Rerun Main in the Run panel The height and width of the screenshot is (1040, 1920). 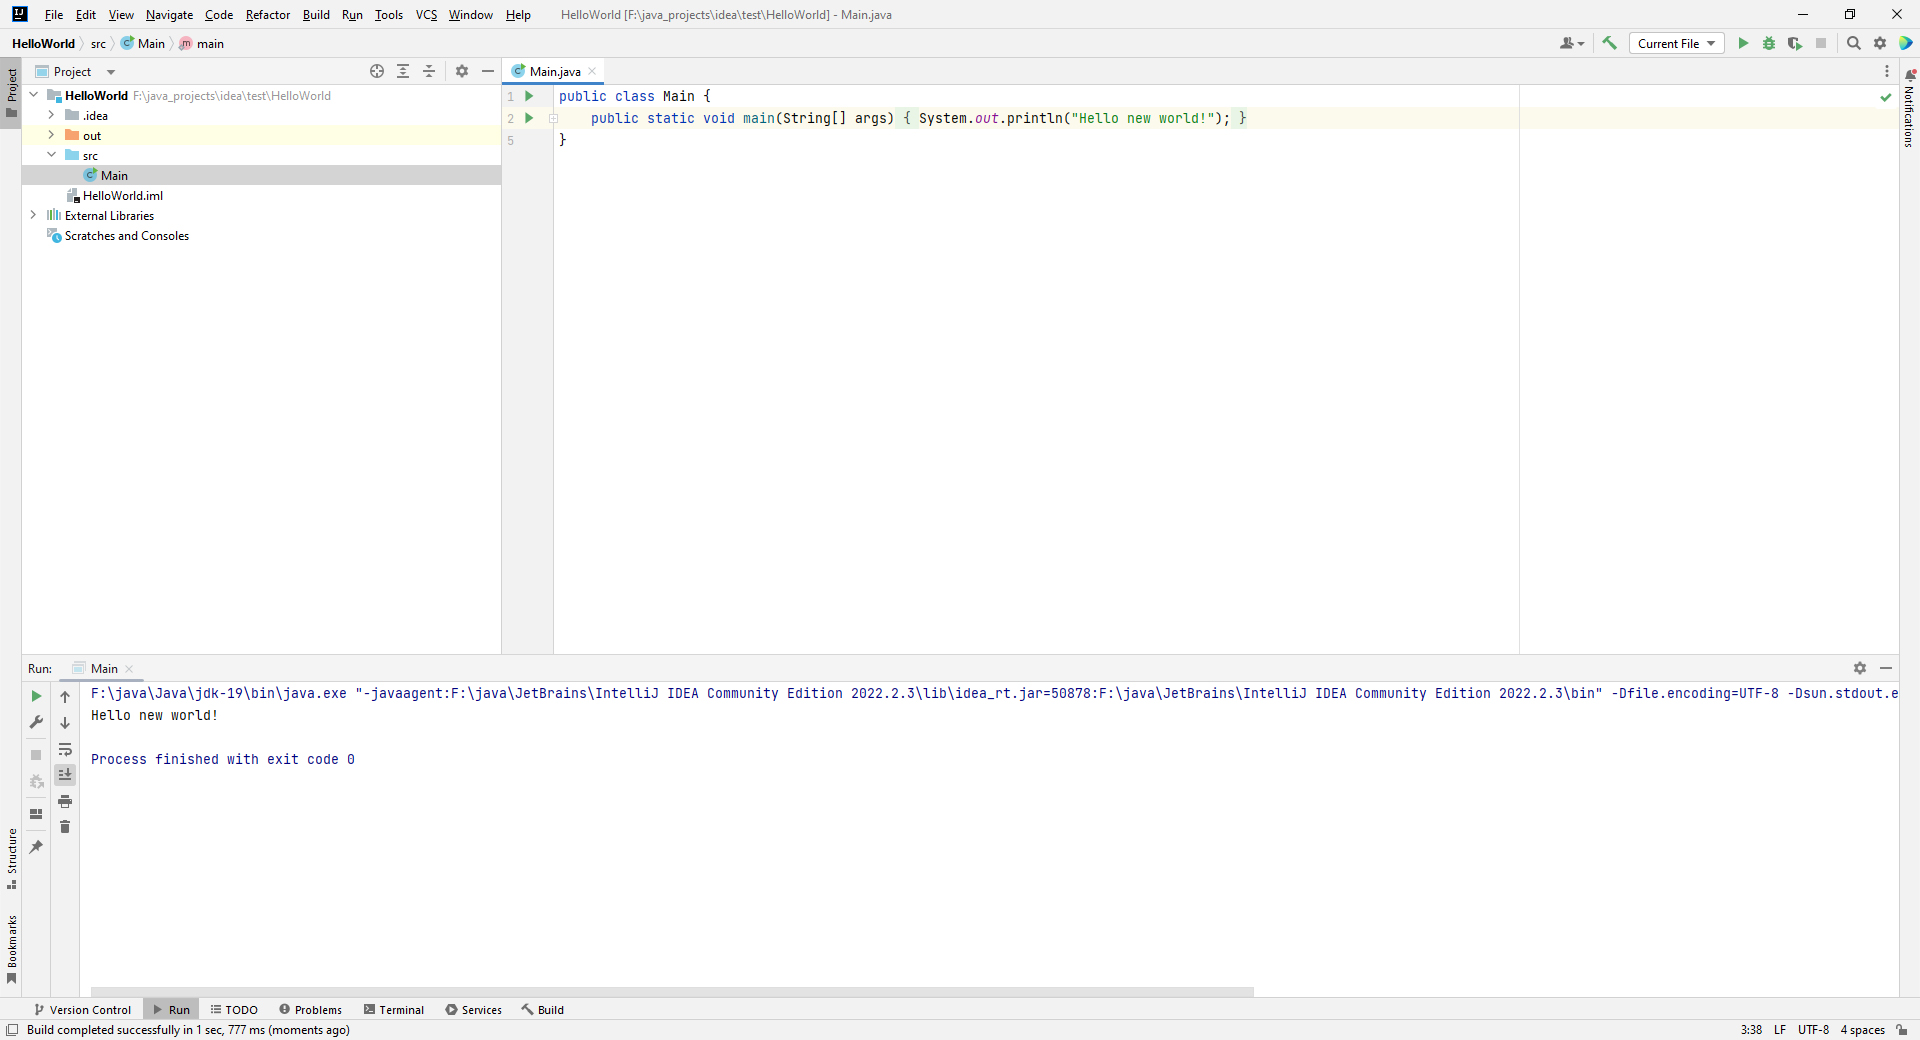[36, 696]
